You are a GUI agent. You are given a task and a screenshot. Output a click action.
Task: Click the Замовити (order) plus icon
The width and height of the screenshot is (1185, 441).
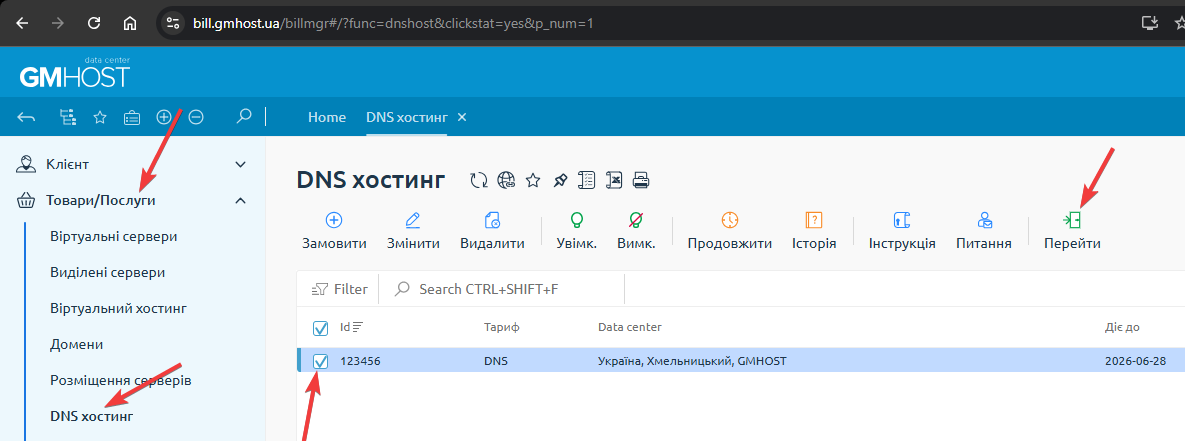tap(334, 220)
